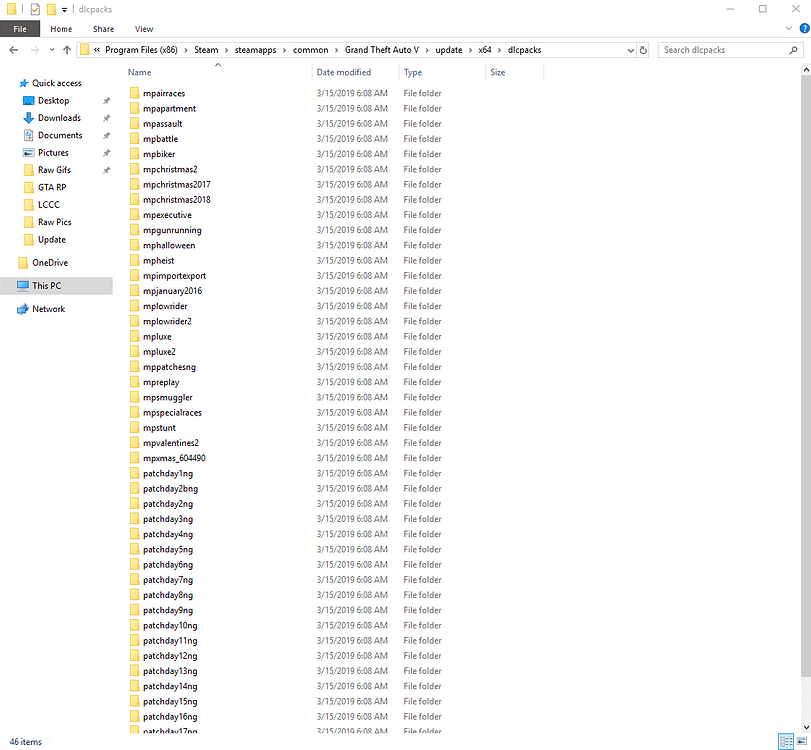Select the mpsmuggler folder

coord(168,397)
